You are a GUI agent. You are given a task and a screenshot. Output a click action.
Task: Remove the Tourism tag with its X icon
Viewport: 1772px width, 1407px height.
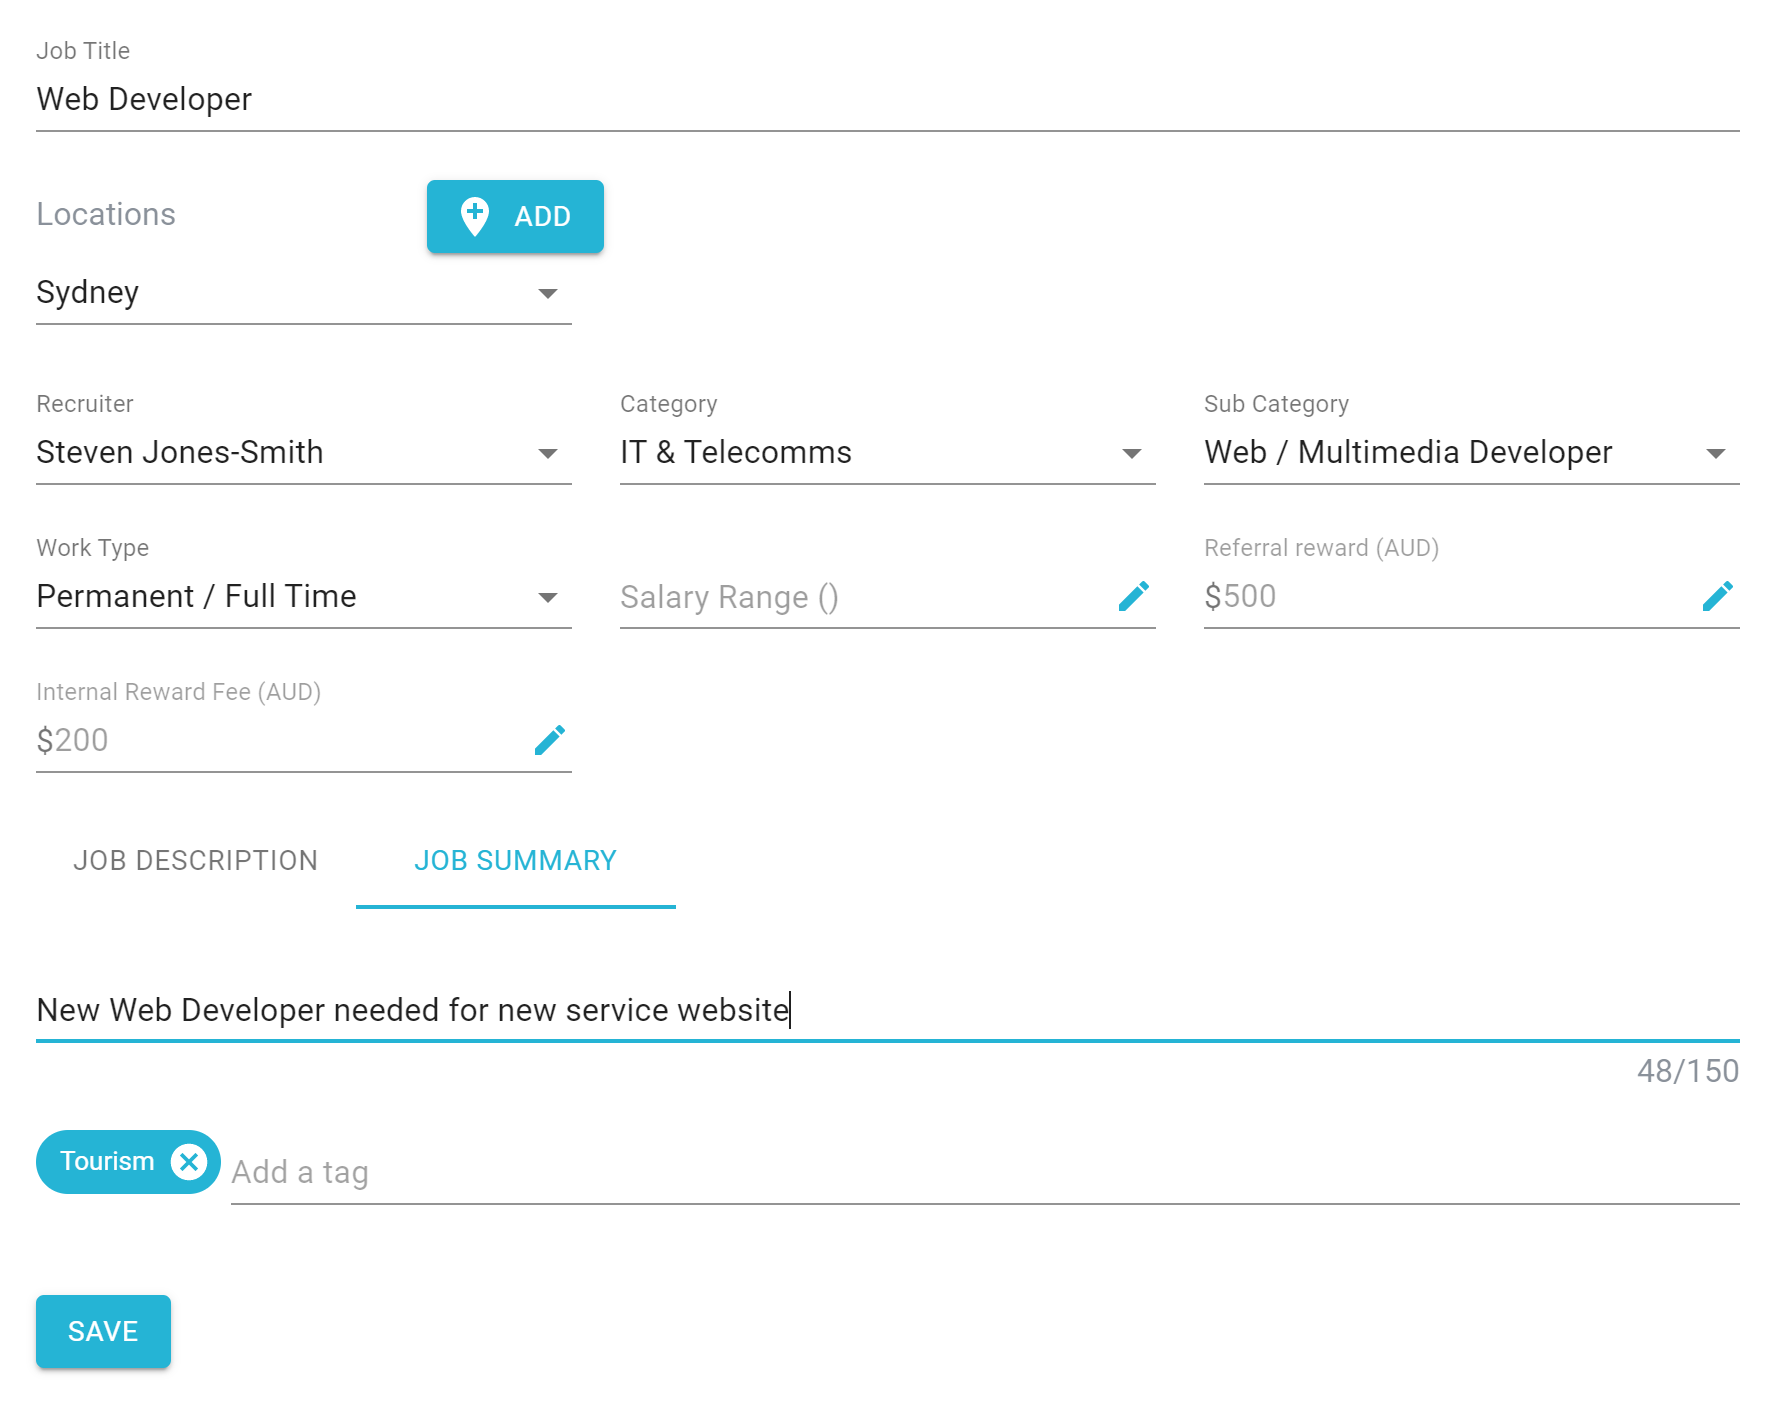[x=189, y=1162]
